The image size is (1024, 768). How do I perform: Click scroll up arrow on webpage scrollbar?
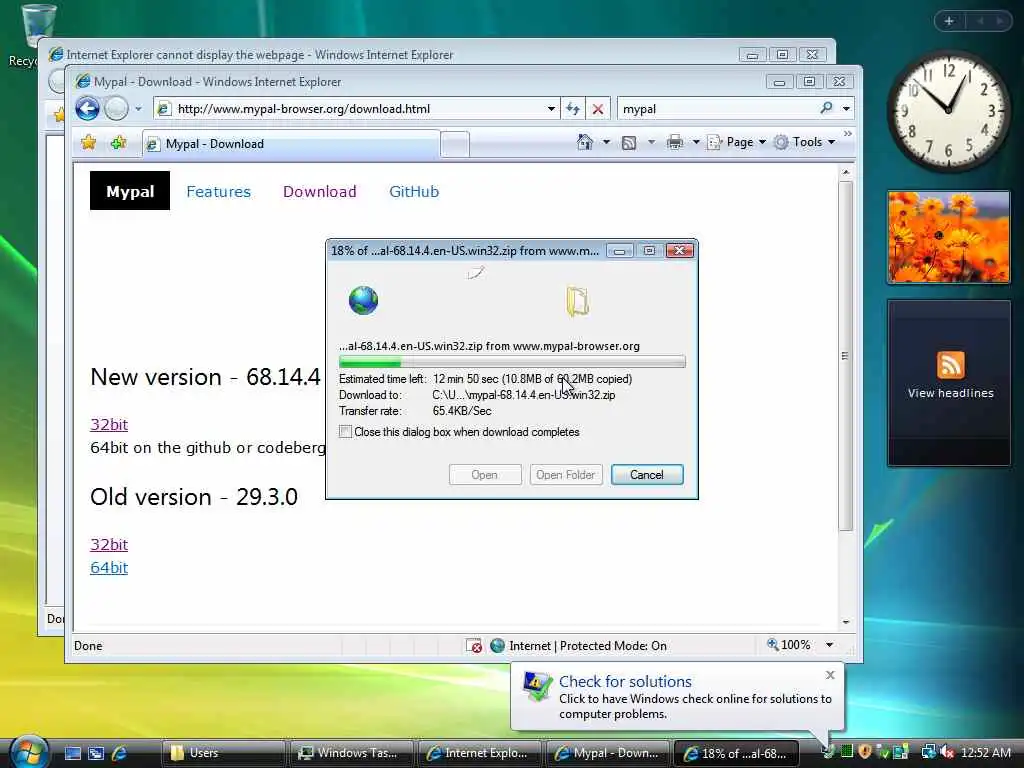click(845, 172)
